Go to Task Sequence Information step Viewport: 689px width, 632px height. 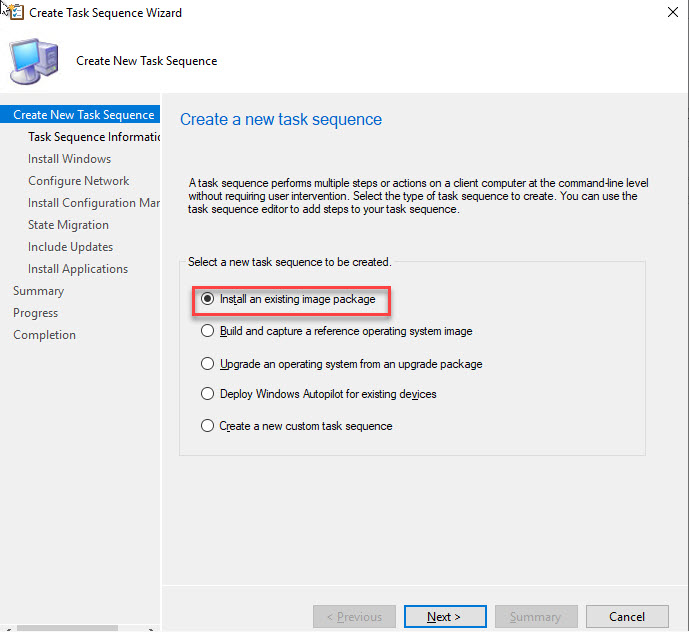(x=94, y=137)
